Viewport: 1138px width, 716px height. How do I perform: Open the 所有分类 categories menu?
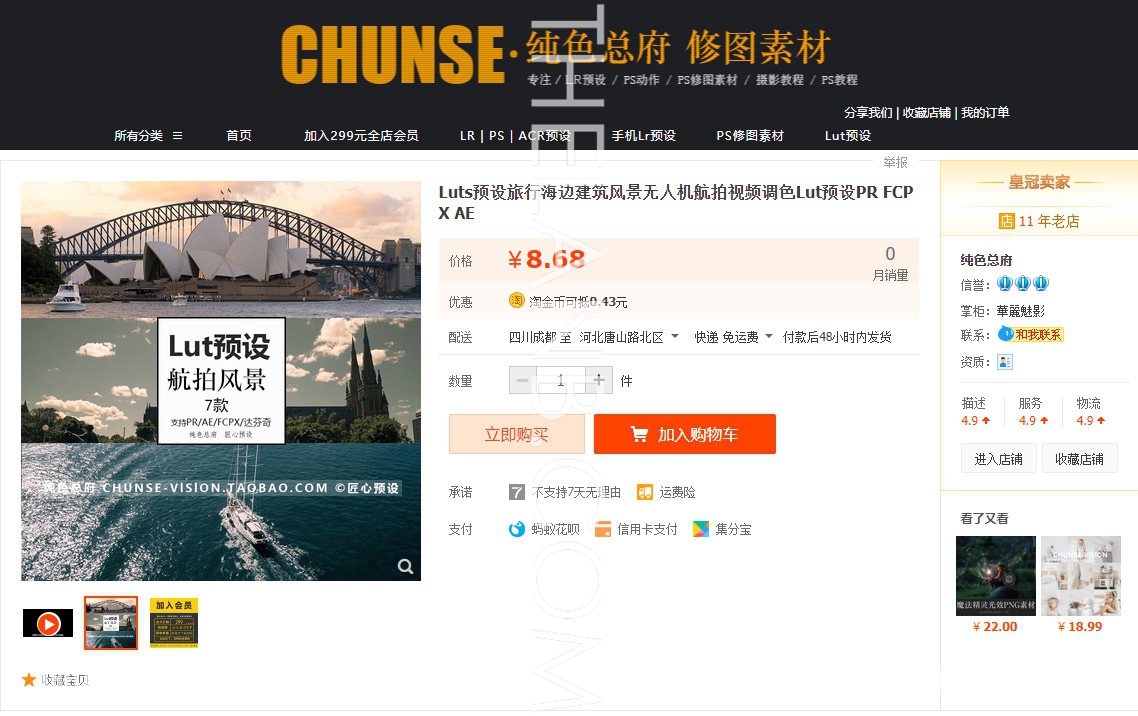(x=148, y=136)
